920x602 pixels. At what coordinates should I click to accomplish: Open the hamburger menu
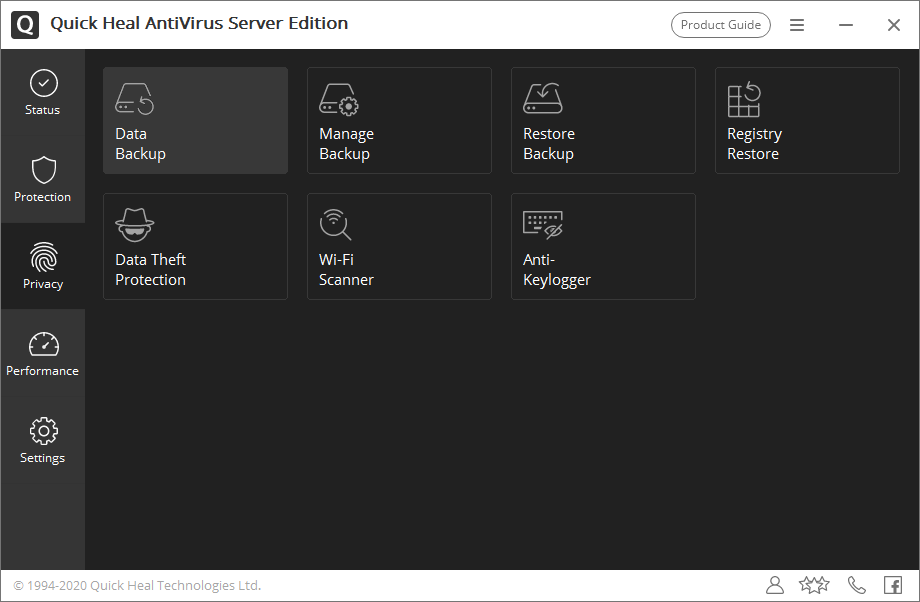point(797,25)
